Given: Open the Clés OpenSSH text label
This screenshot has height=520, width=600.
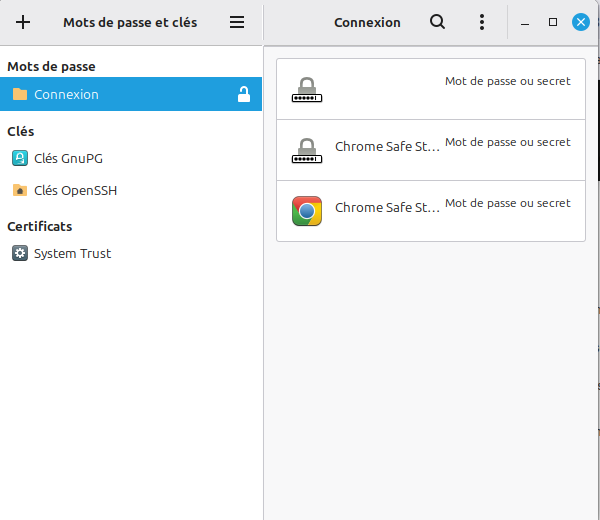Looking at the screenshot, I should point(75,190).
